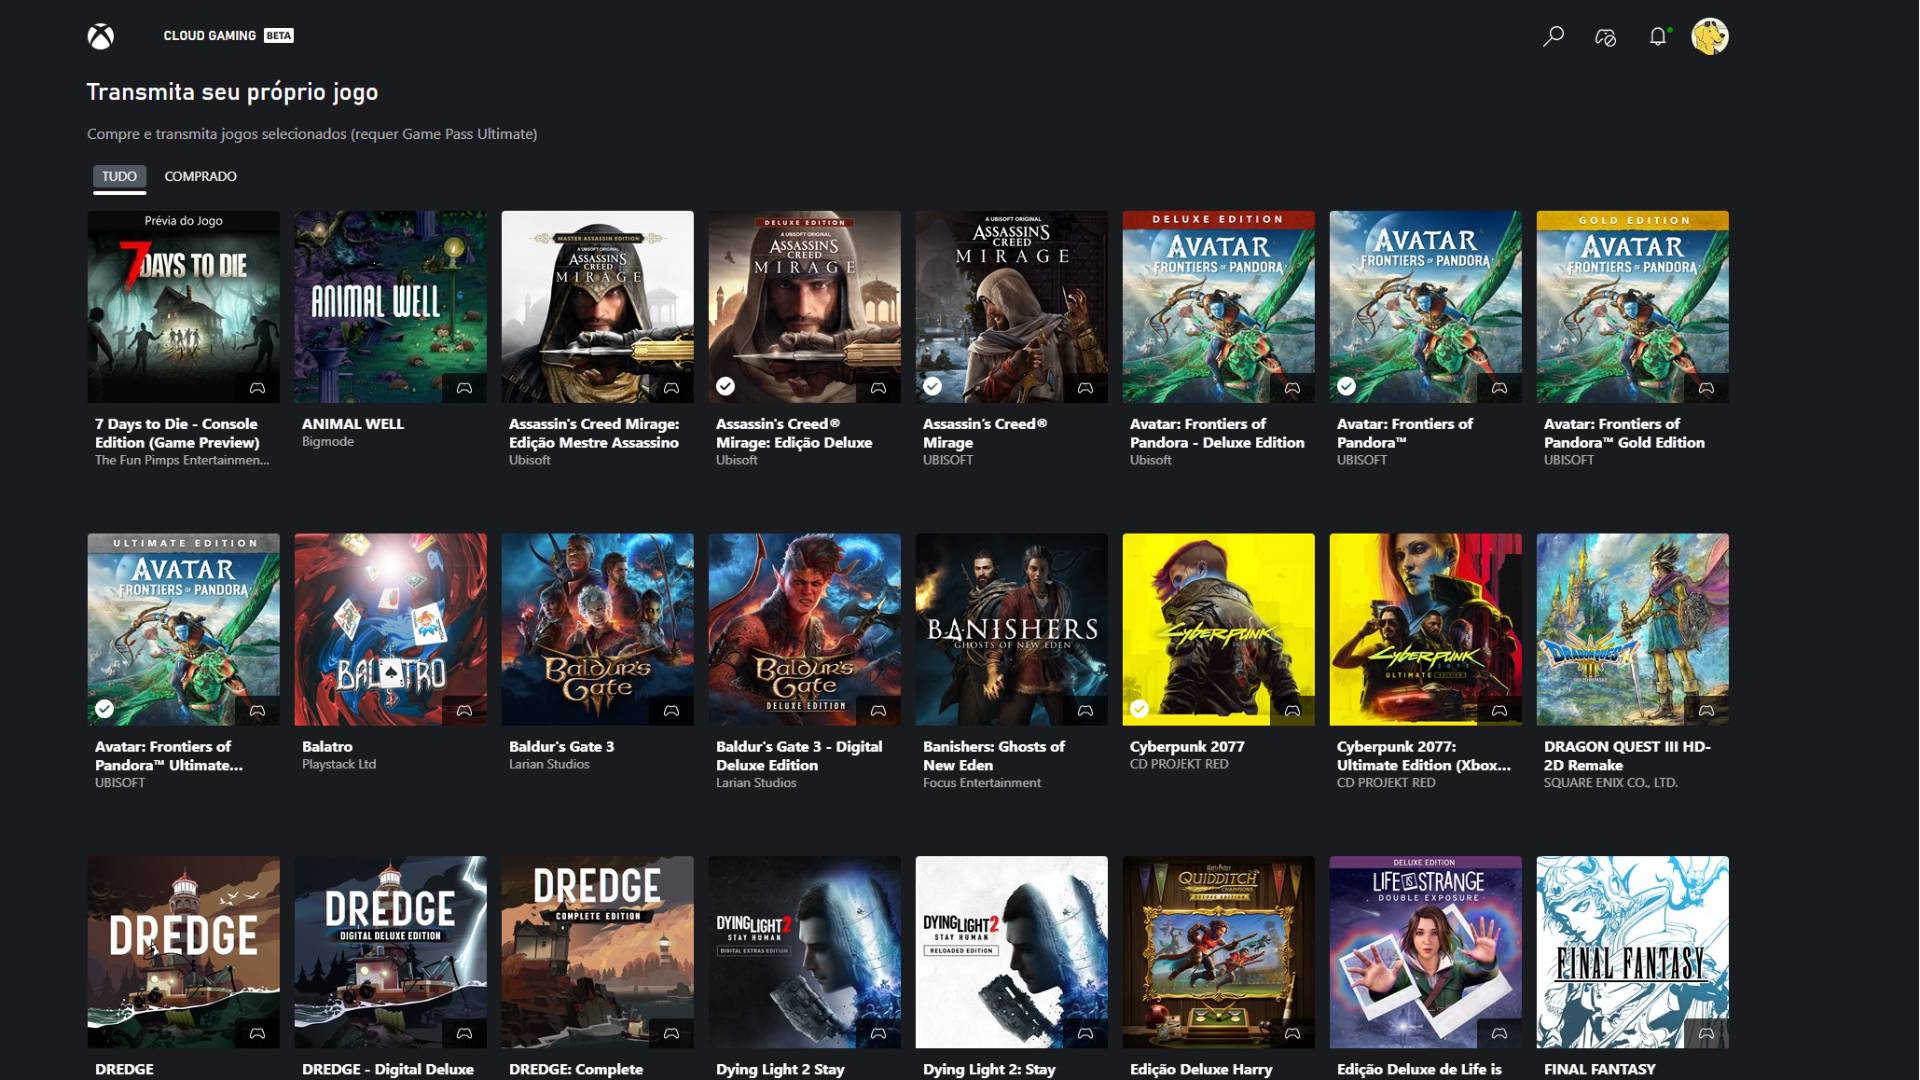Select Avatar Ultimate Edition cover art

pos(183,629)
